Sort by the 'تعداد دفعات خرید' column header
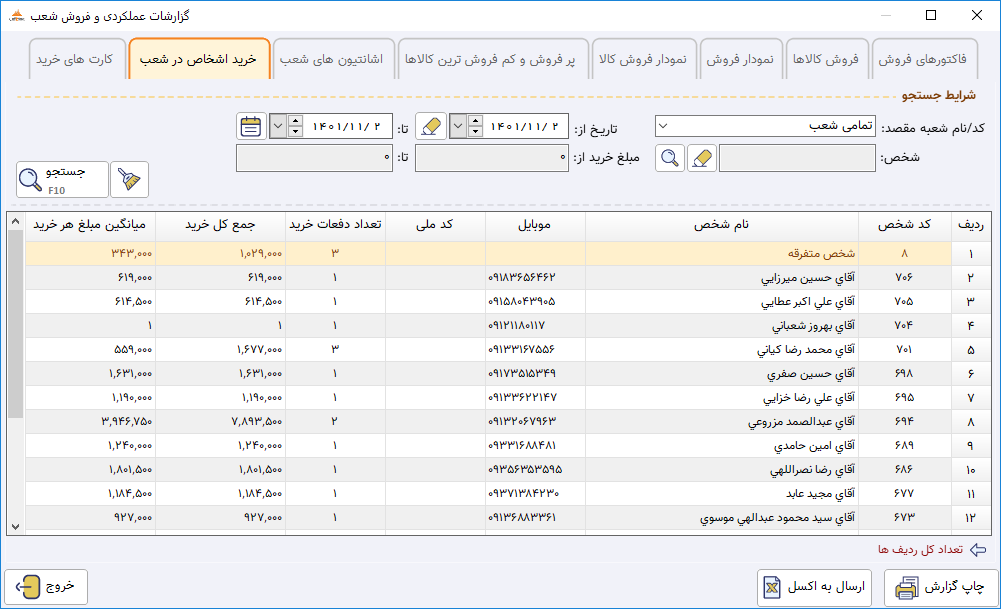 point(335,225)
